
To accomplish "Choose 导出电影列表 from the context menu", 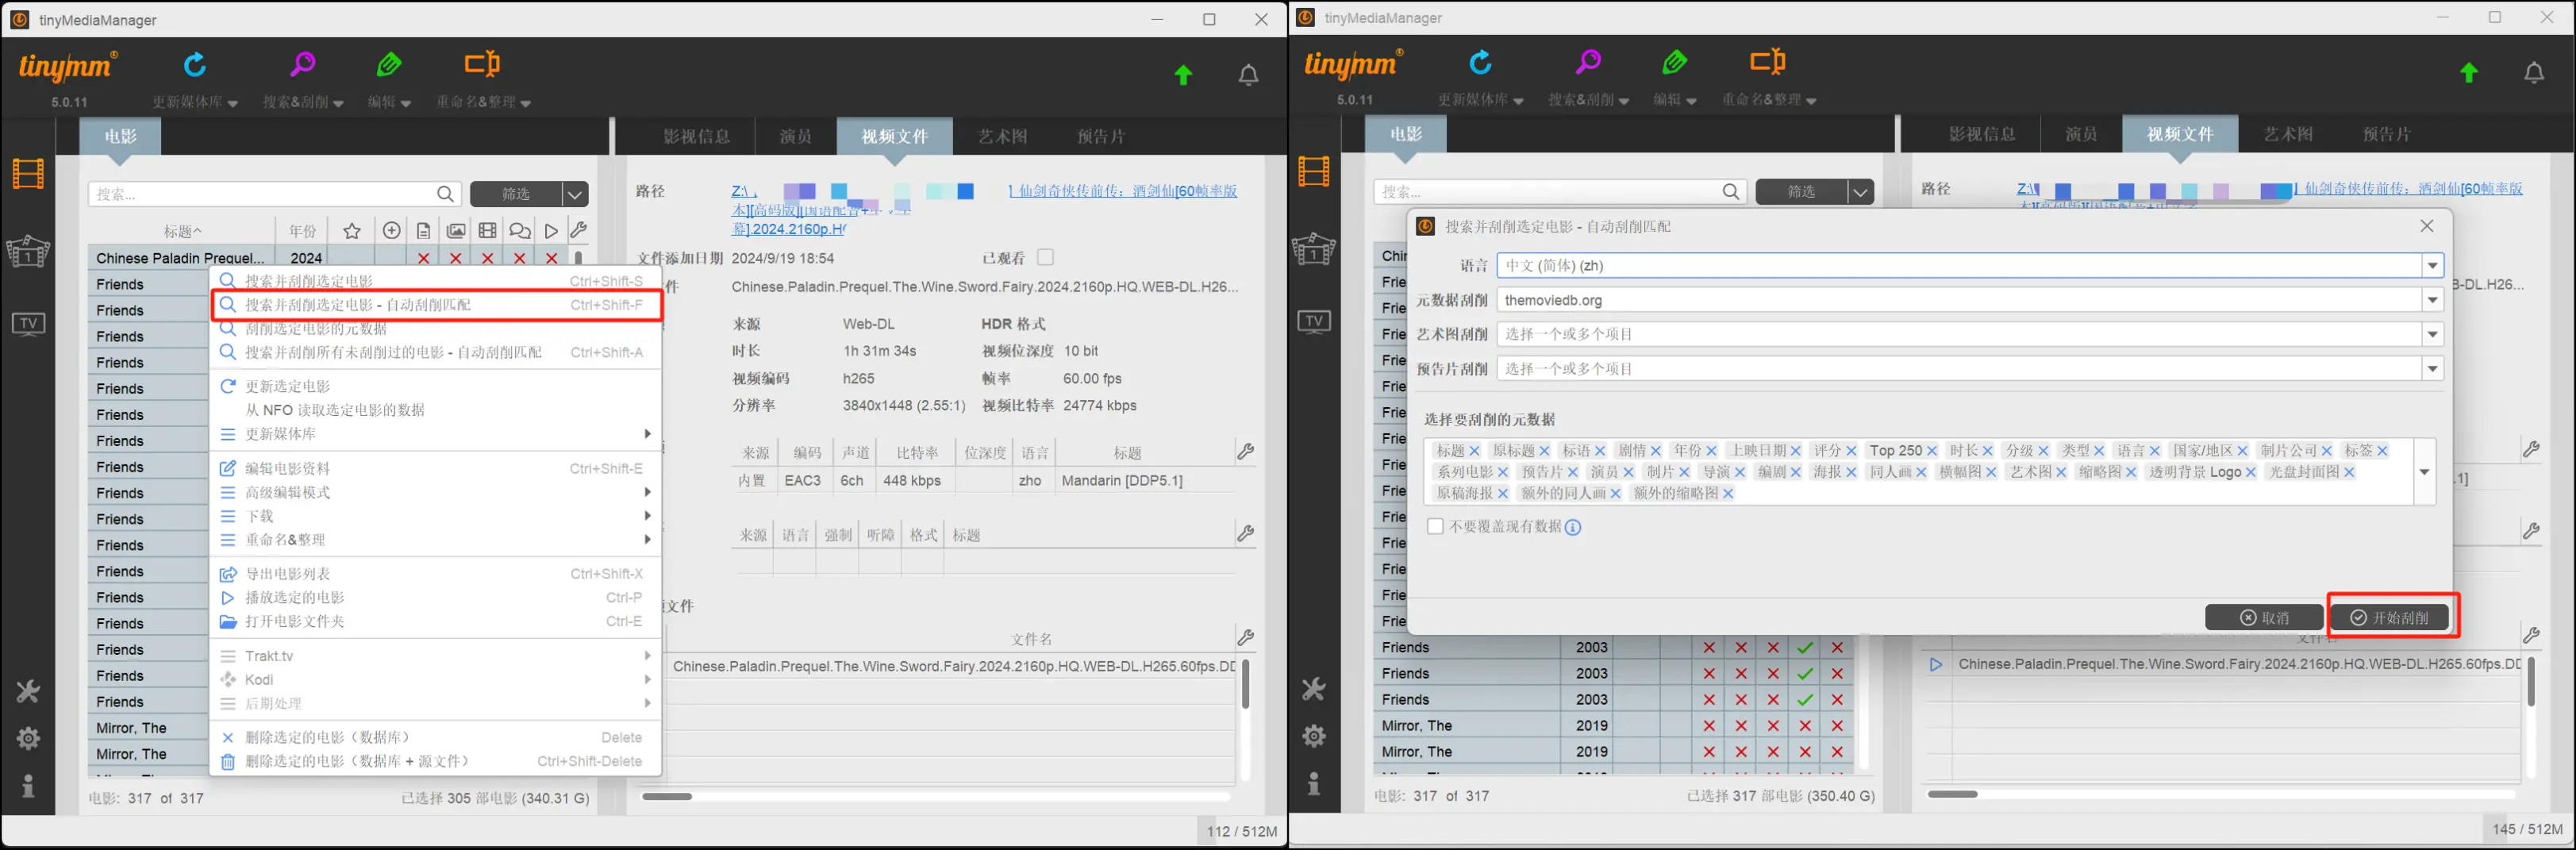I will coord(288,574).
